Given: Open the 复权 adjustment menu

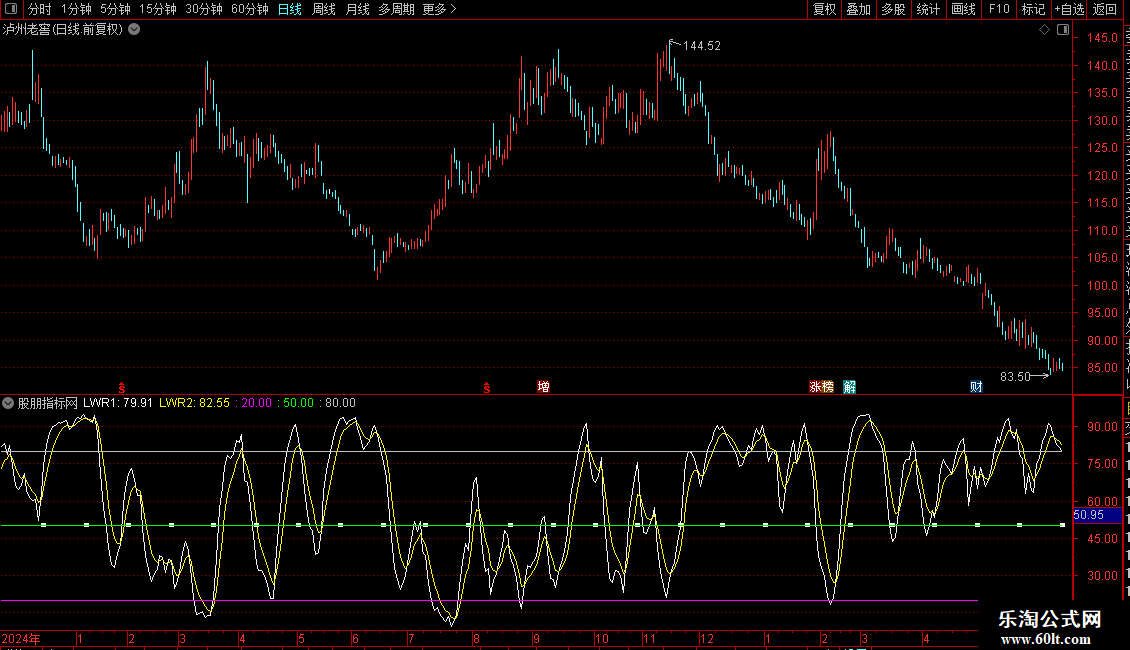Looking at the screenshot, I should [x=824, y=9].
